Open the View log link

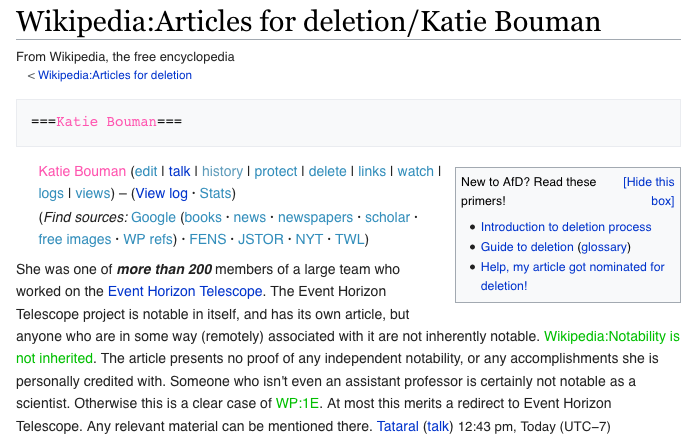[x=161, y=193]
